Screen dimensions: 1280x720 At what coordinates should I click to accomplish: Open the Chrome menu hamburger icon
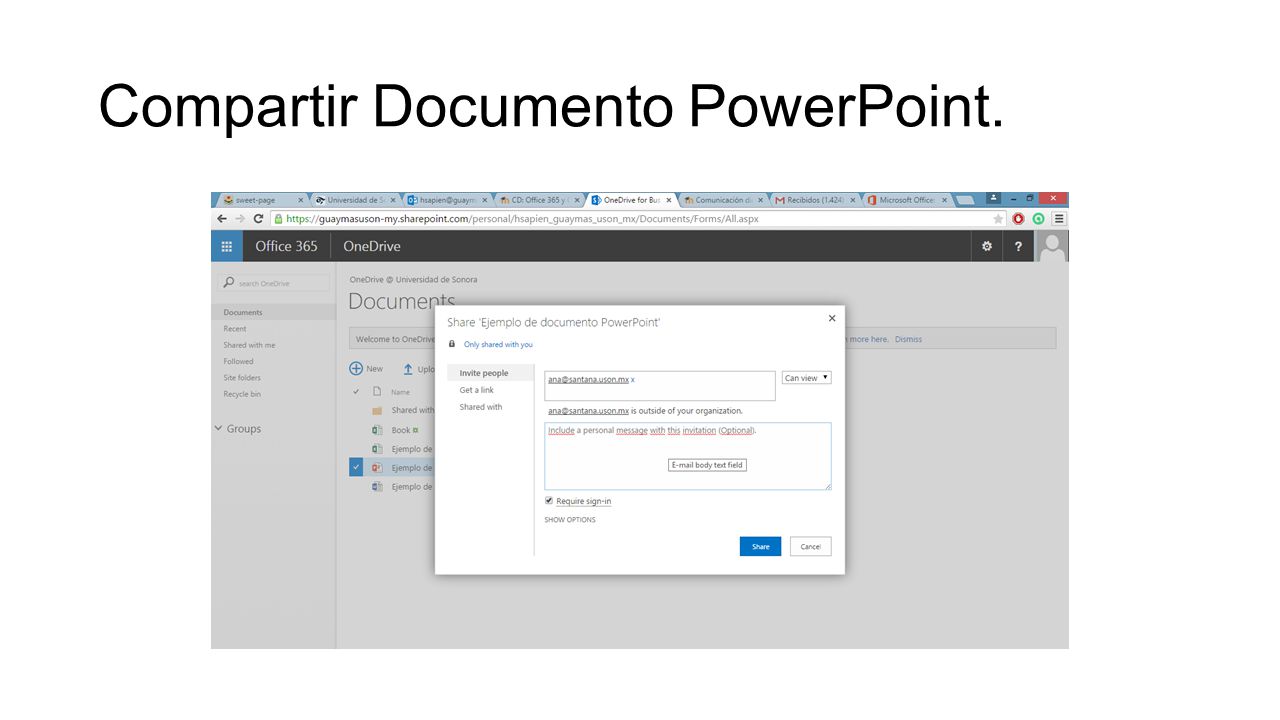[1059, 219]
